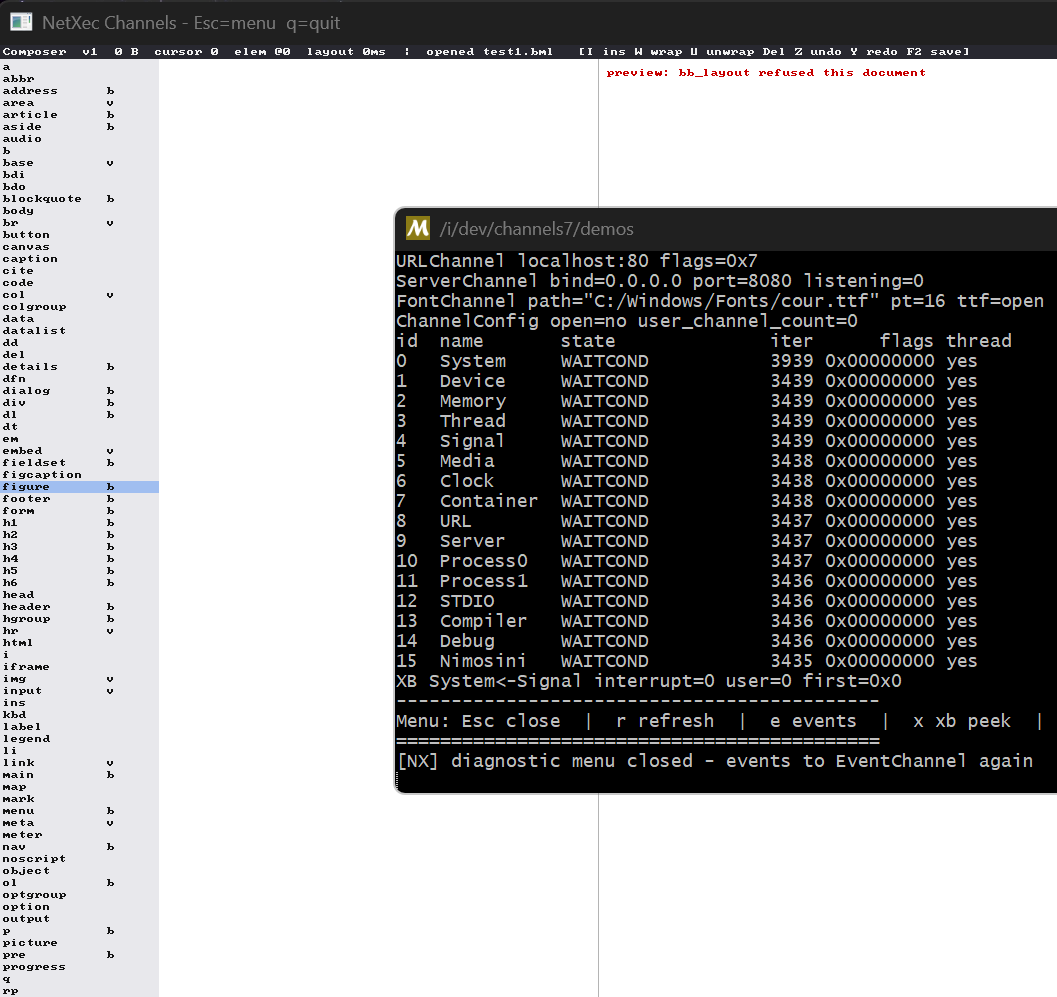
Task: Select the 'label' element in list
Action: tap(80, 727)
